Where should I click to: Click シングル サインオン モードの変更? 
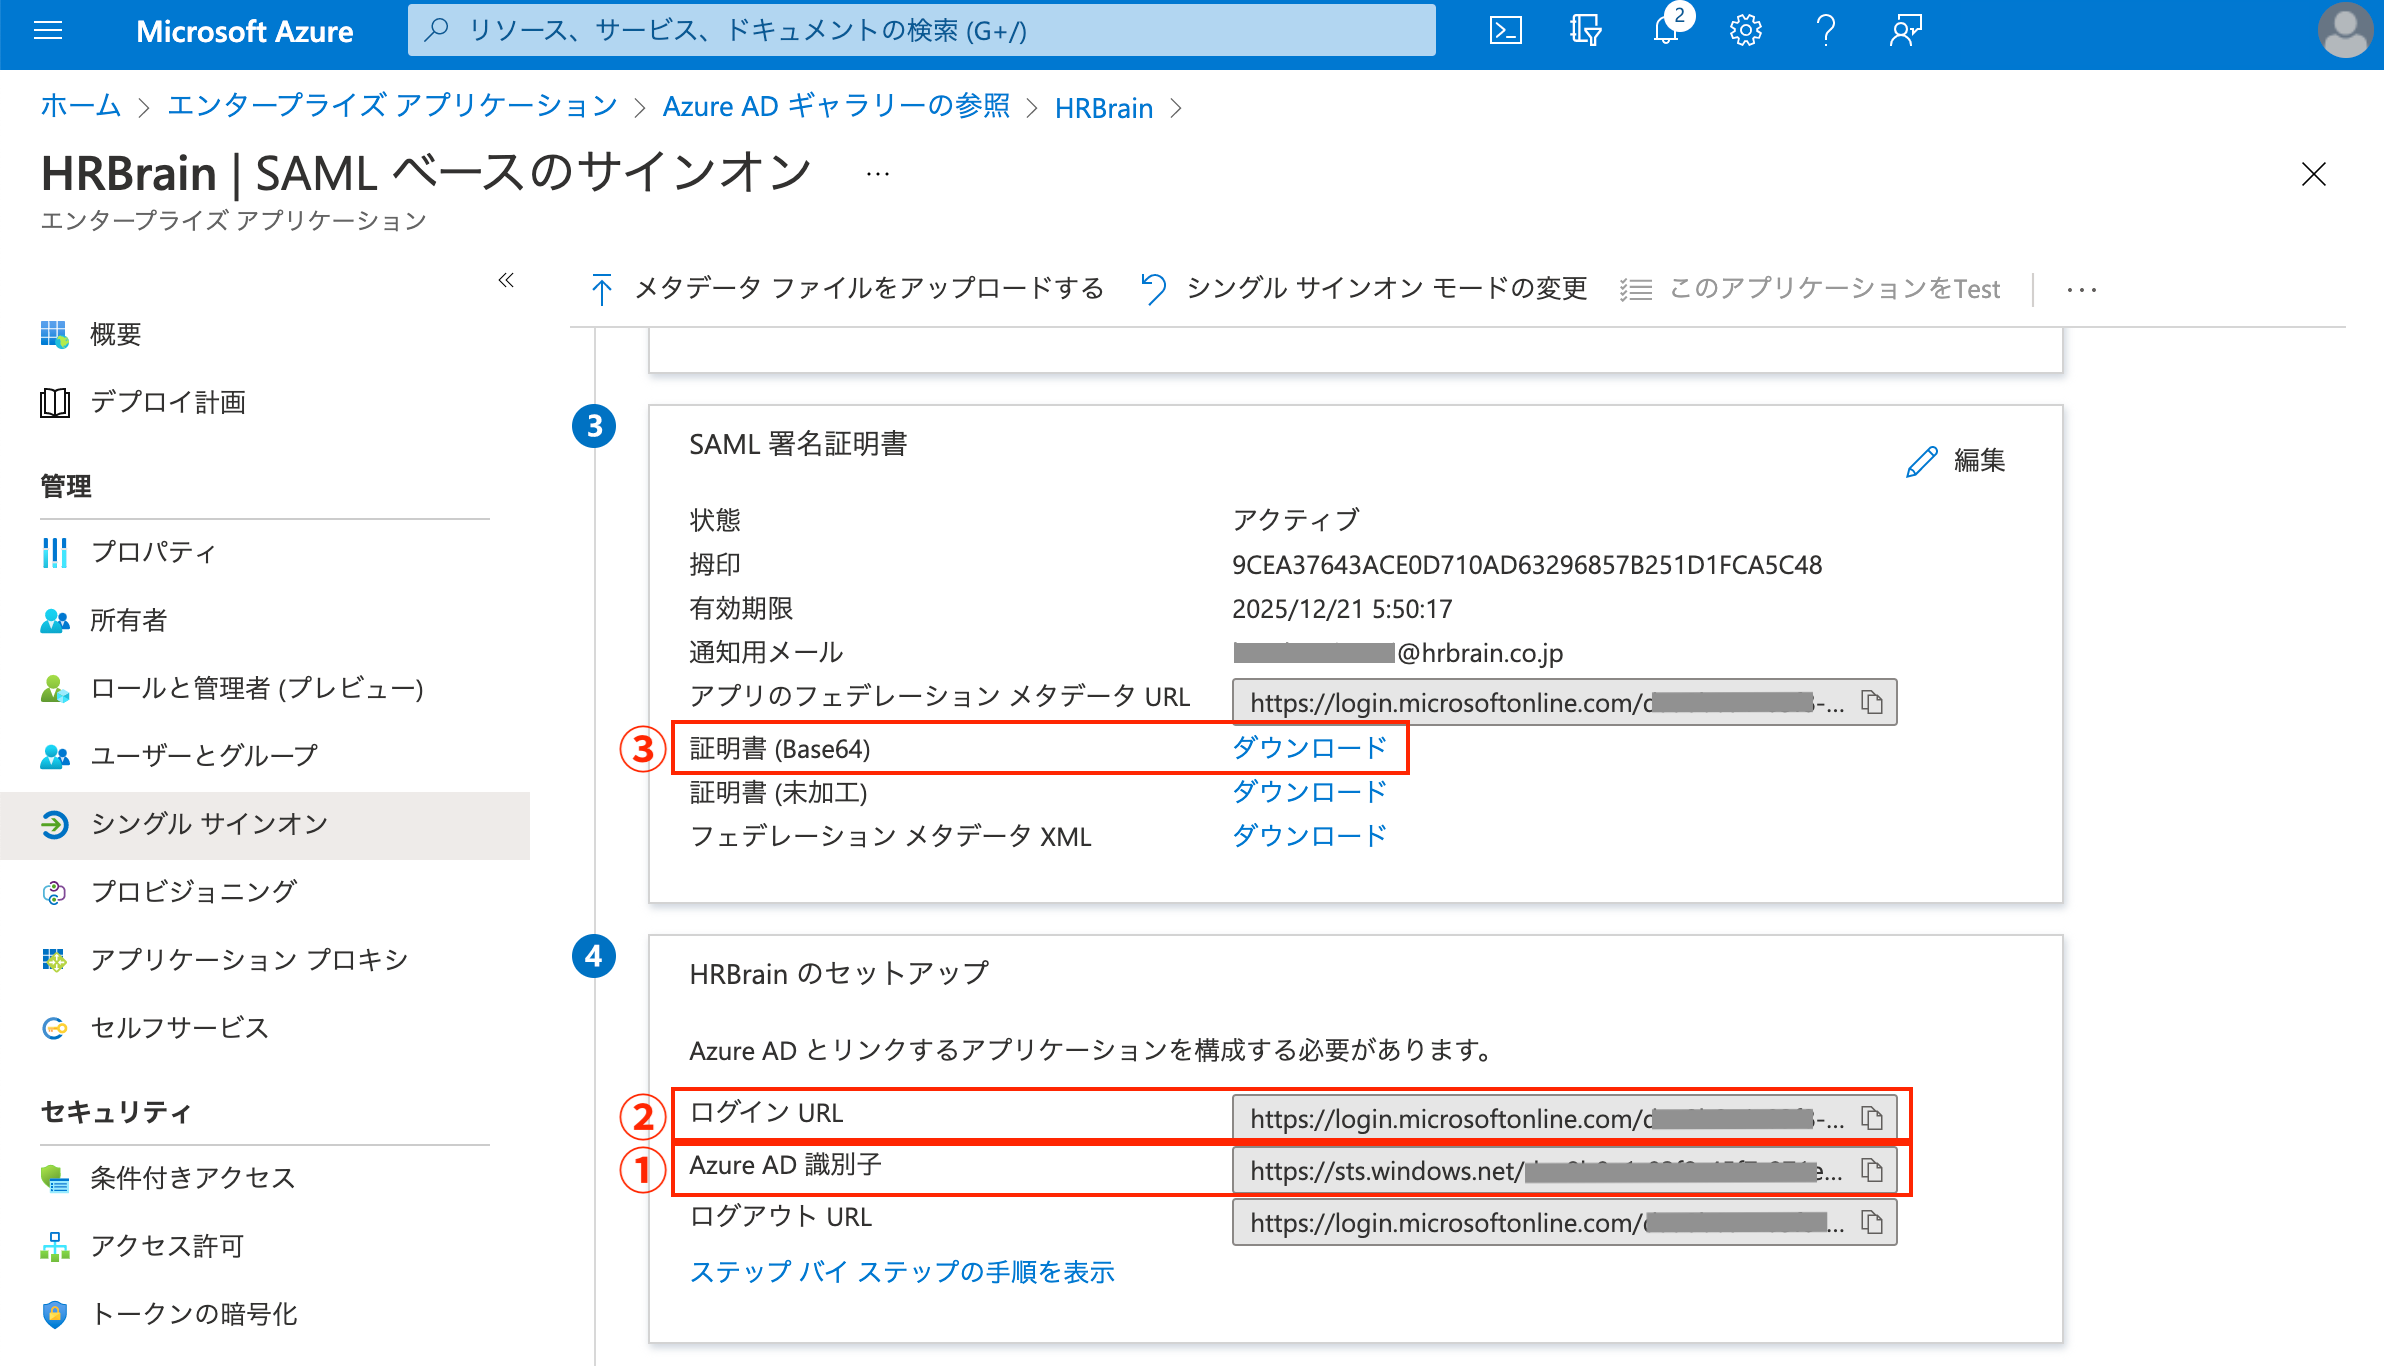click(1364, 289)
